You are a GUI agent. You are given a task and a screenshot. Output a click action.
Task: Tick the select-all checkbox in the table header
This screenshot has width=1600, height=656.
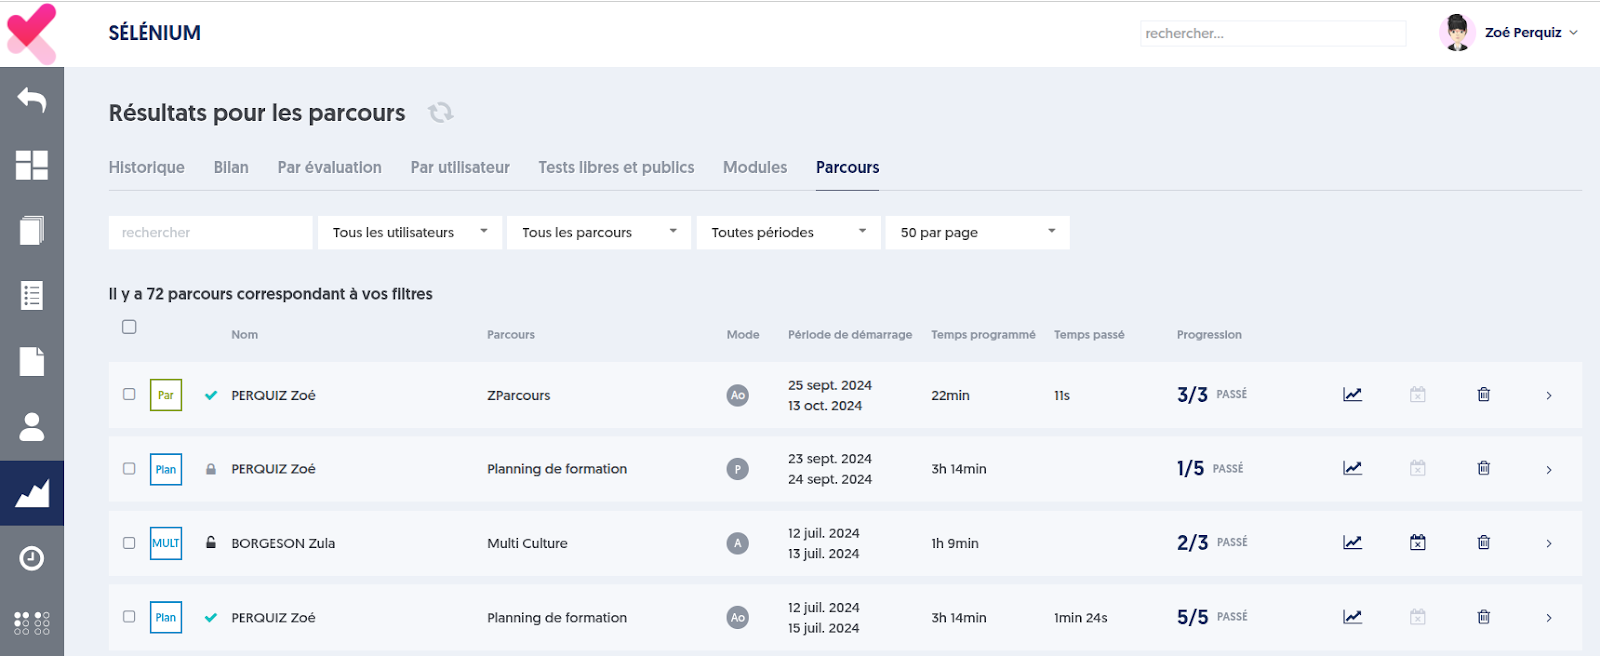coord(129,327)
